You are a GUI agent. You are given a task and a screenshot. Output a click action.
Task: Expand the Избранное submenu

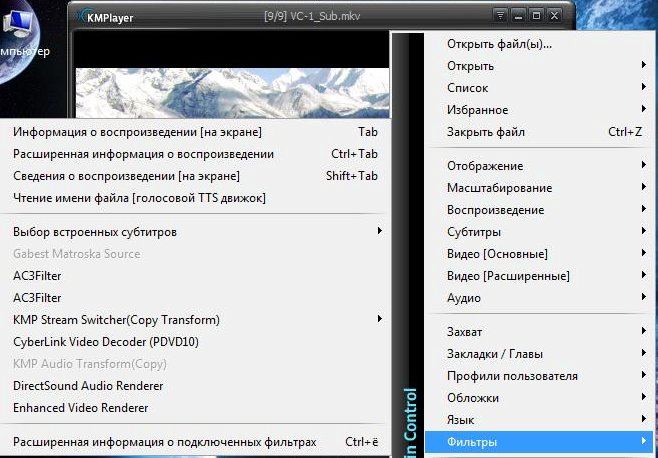(x=539, y=110)
